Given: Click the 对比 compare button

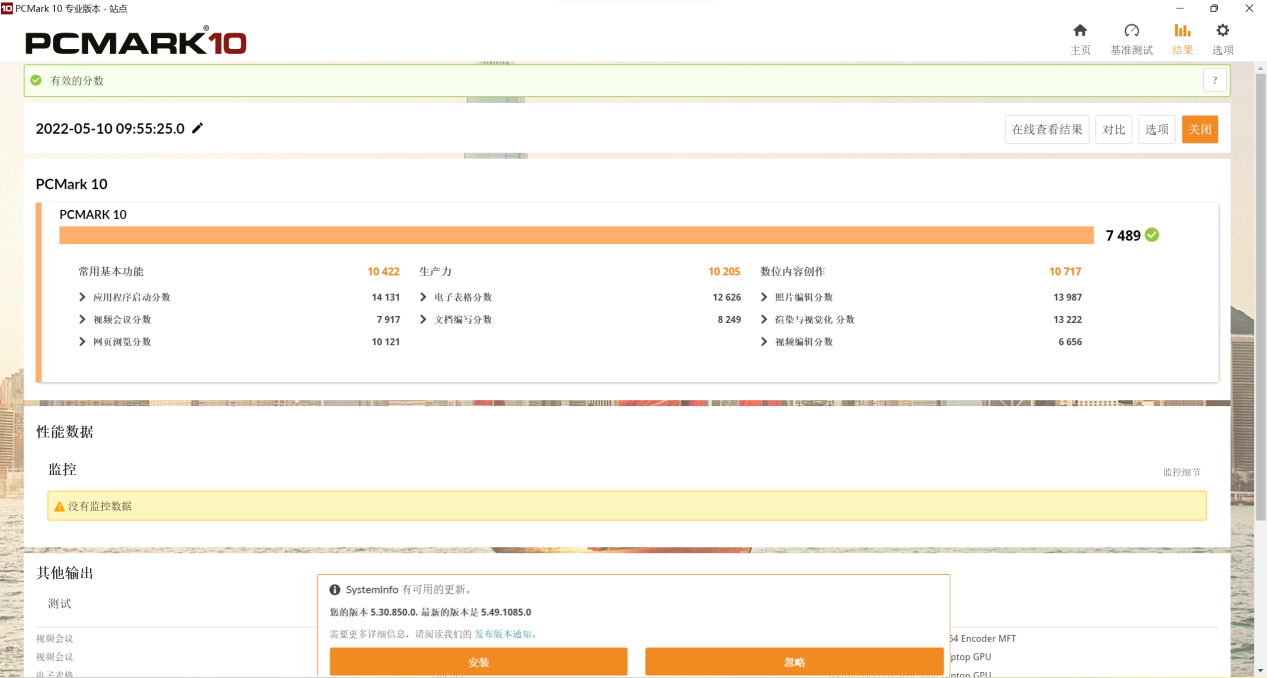Looking at the screenshot, I should (x=1113, y=129).
